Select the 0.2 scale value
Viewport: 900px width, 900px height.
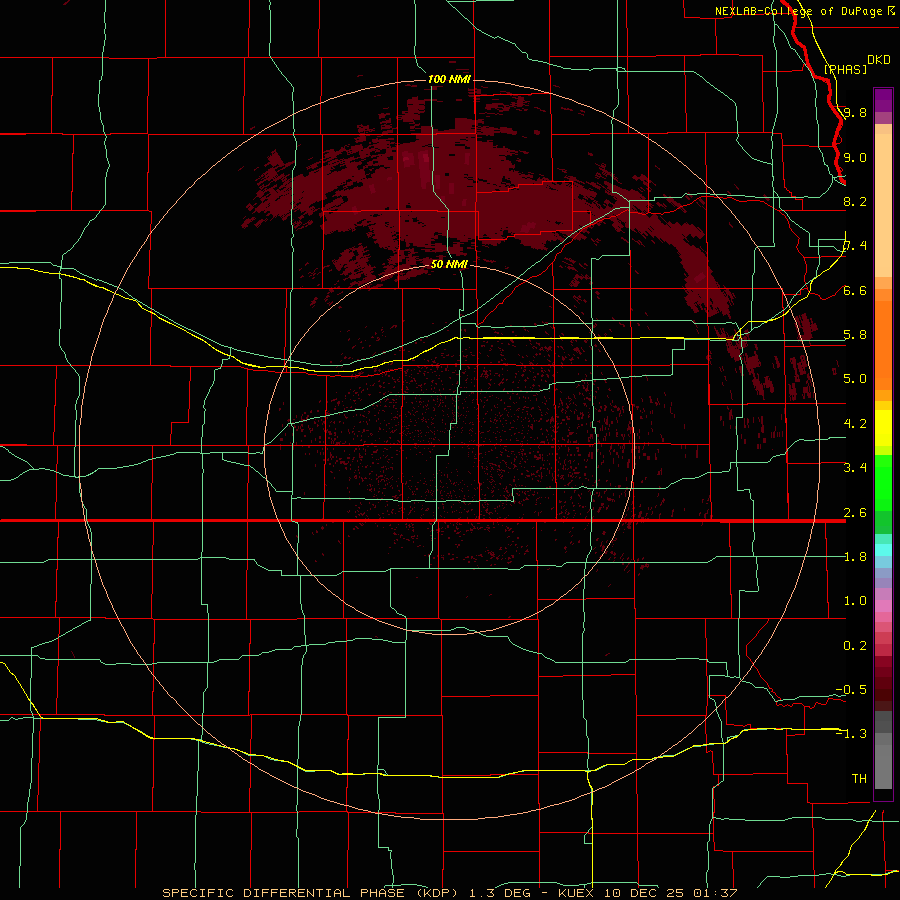point(855,646)
